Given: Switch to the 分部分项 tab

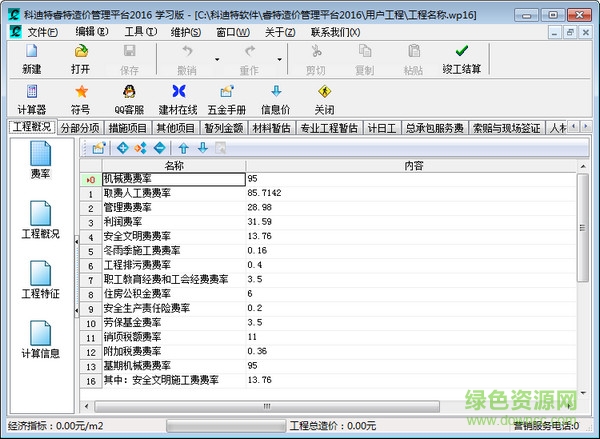Looking at the screenshot, I should 80,128.
